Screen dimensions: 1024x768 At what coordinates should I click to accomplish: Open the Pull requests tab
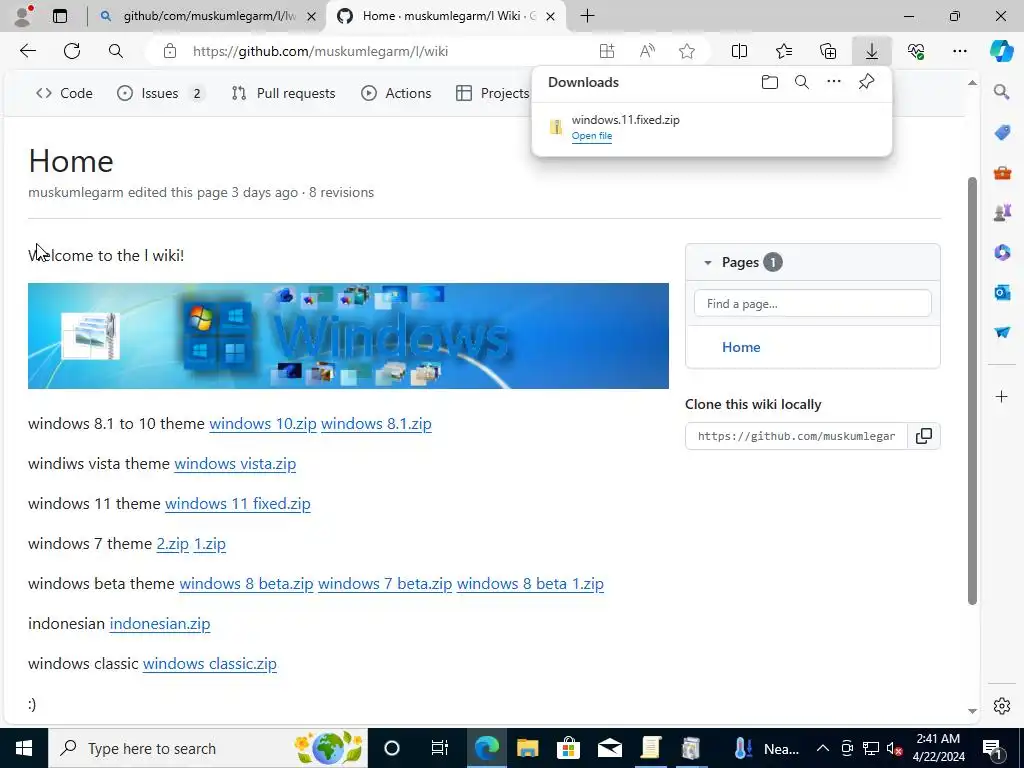pyautogui.click(x=283, y=93)
